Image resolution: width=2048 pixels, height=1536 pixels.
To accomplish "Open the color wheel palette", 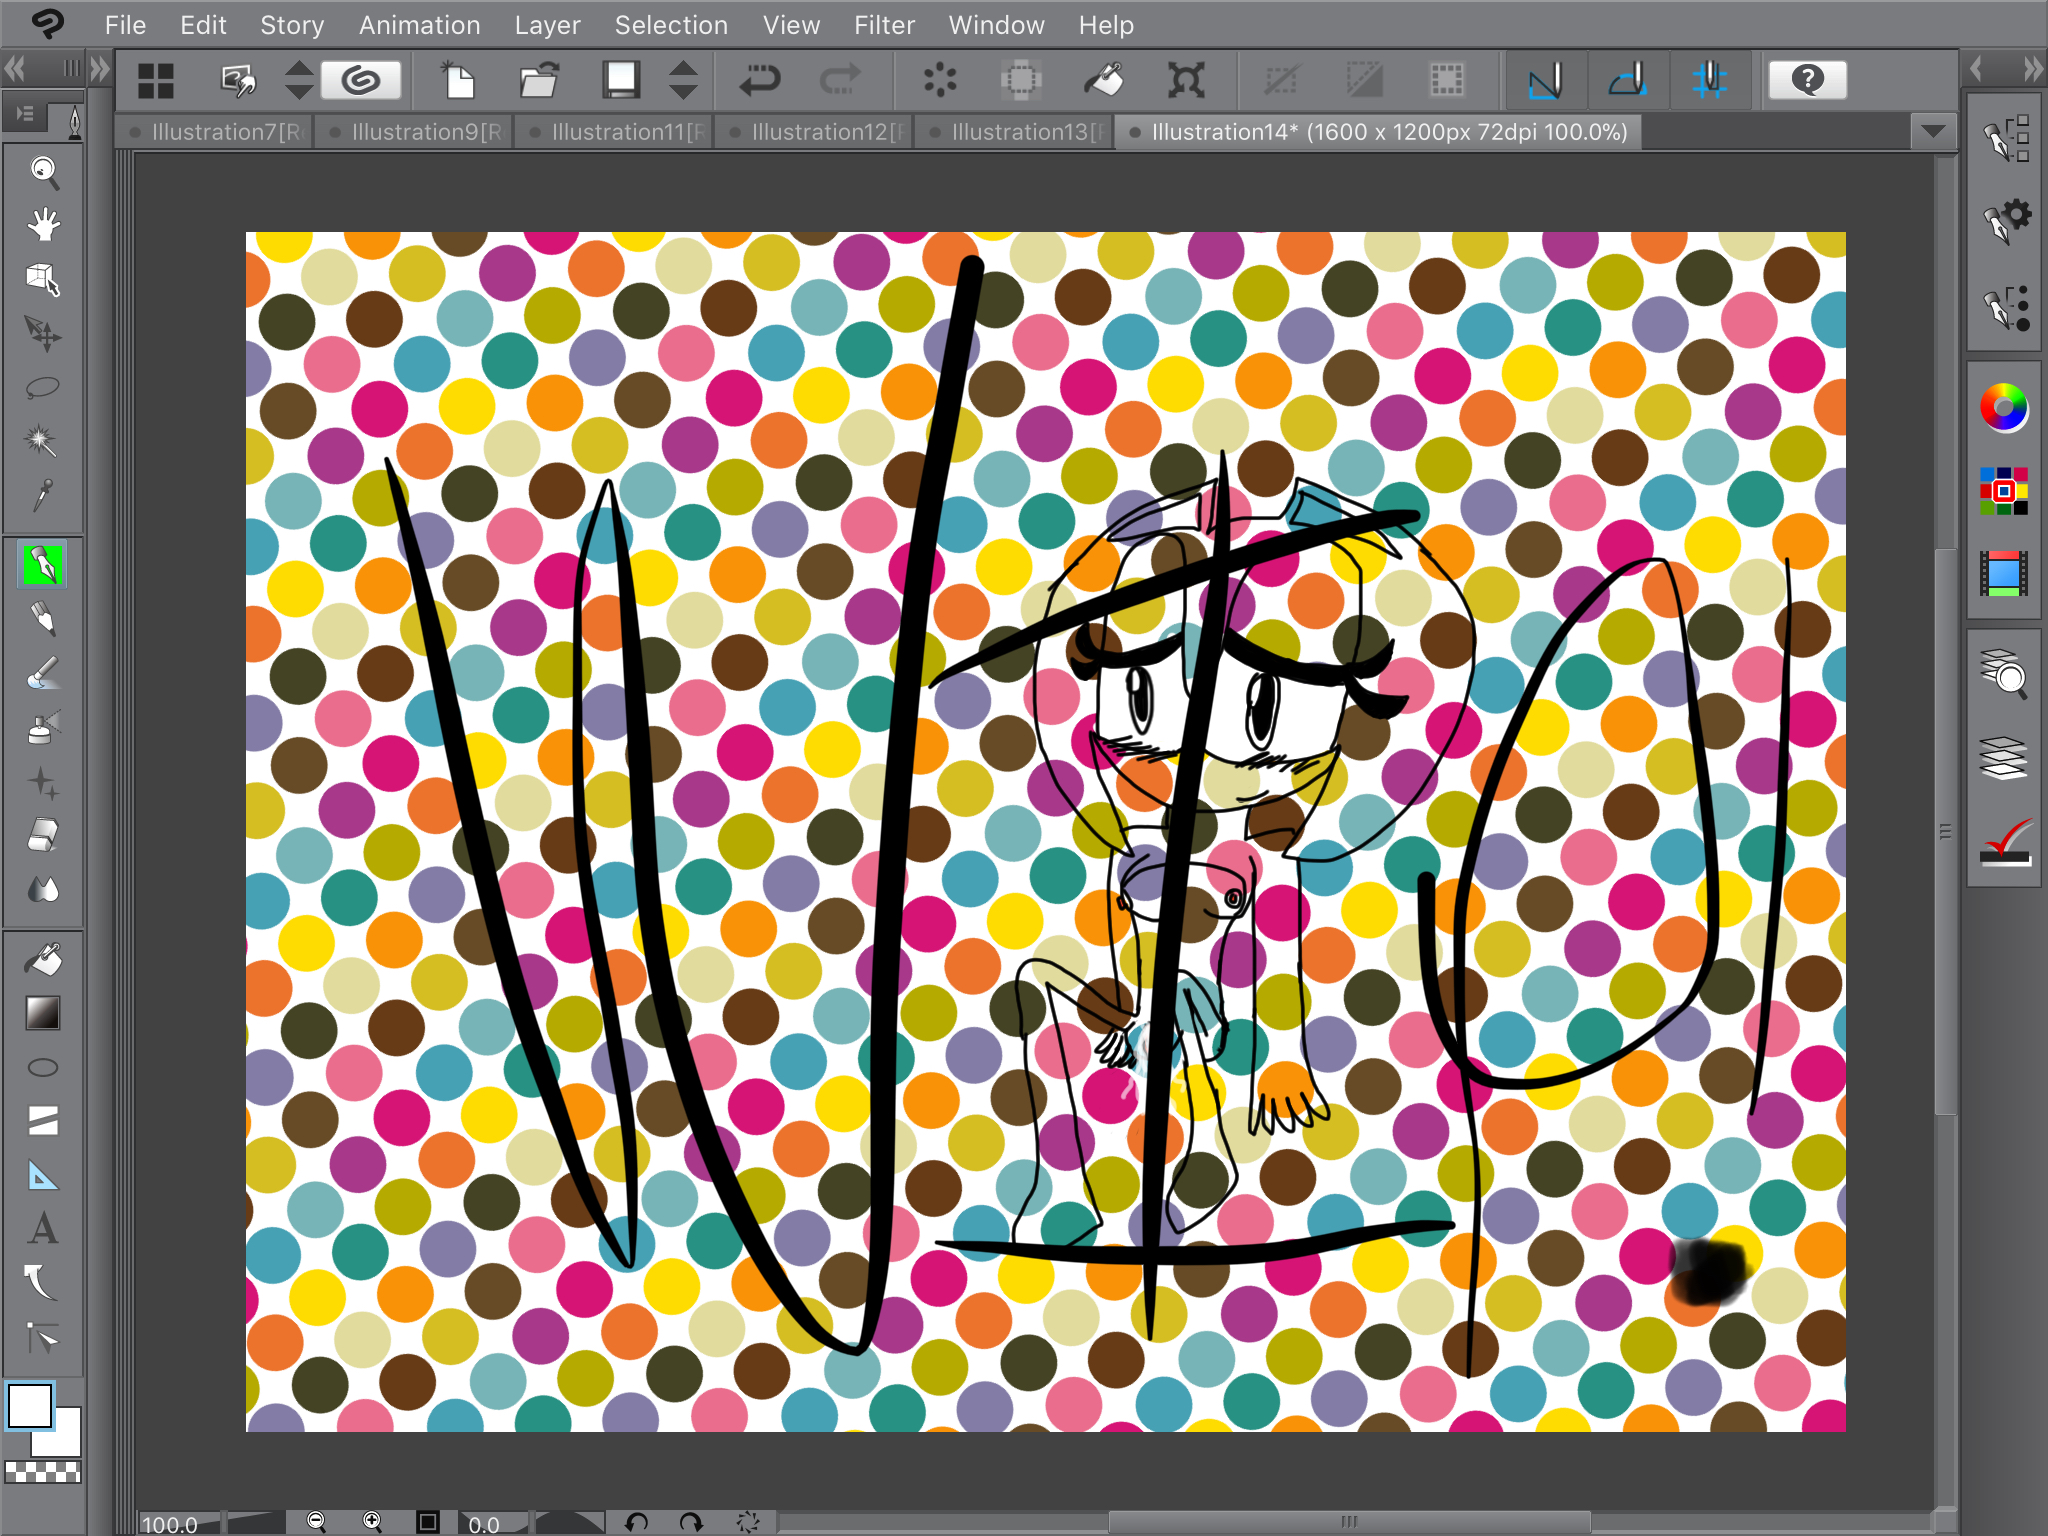I will click(2003, 408).
